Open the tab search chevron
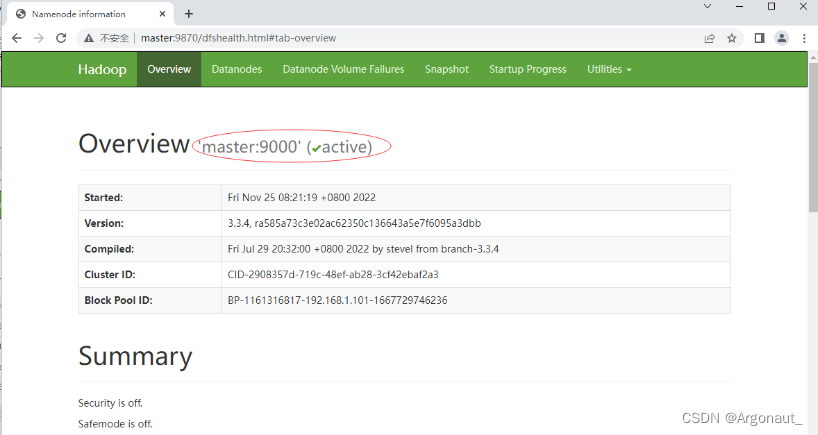This screenshot has width=818, height=435. [707, 6]
